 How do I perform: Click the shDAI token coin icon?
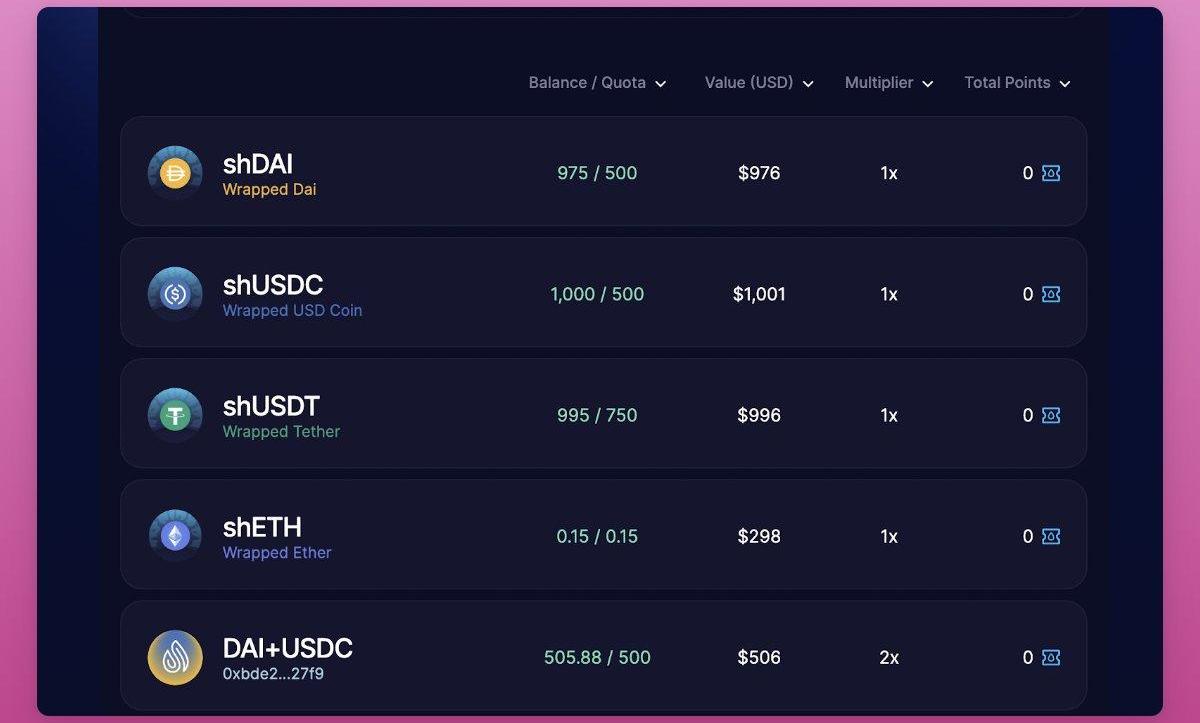175,173
